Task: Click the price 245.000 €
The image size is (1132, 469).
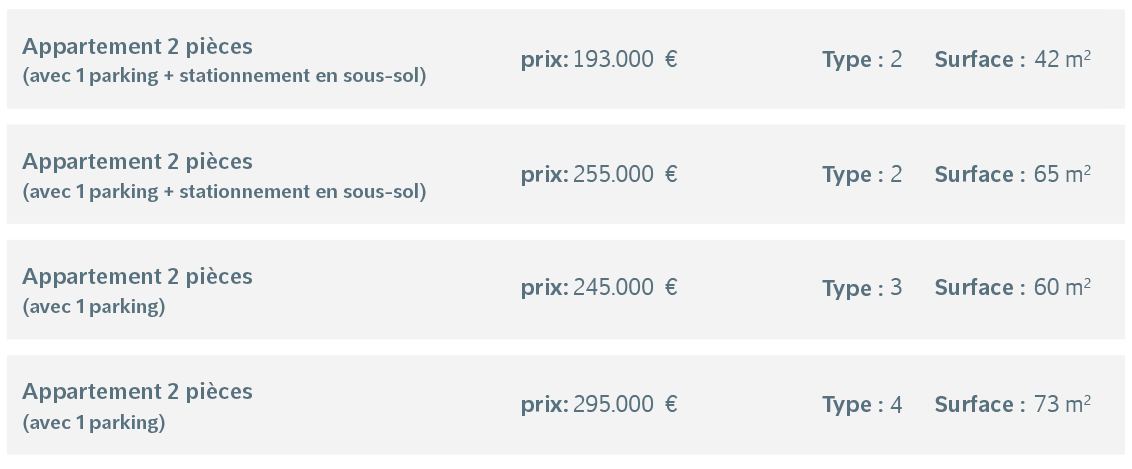Action: [625, 288]
